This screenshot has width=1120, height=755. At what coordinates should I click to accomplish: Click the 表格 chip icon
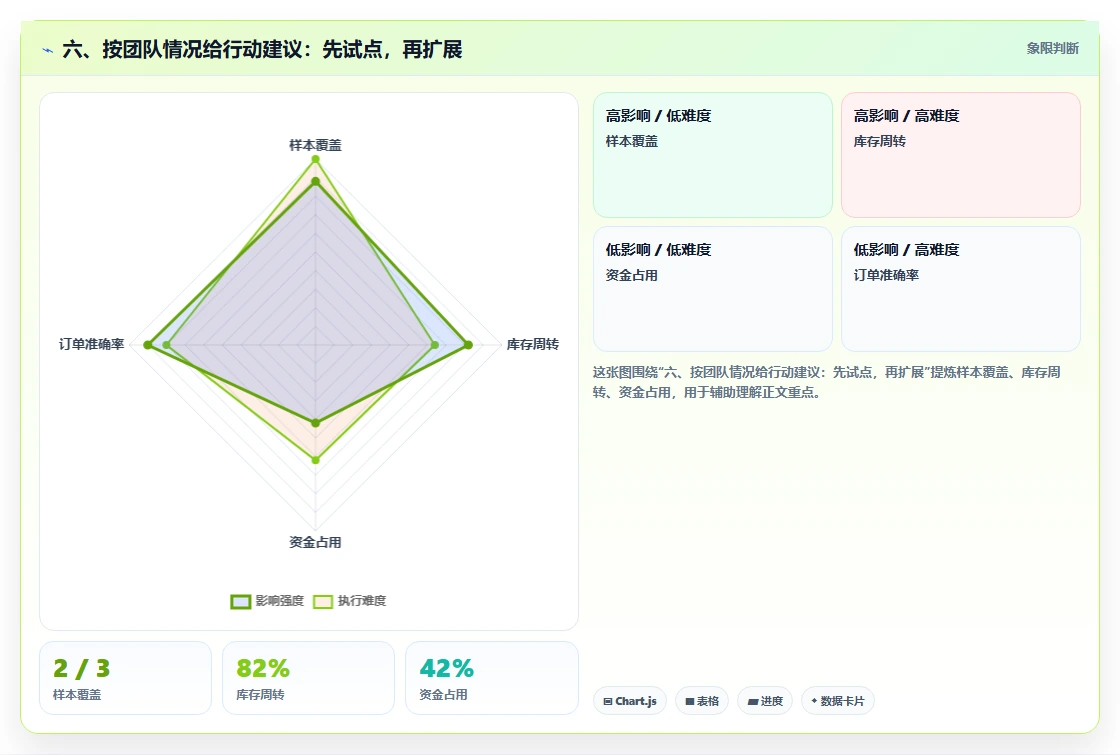690,701
